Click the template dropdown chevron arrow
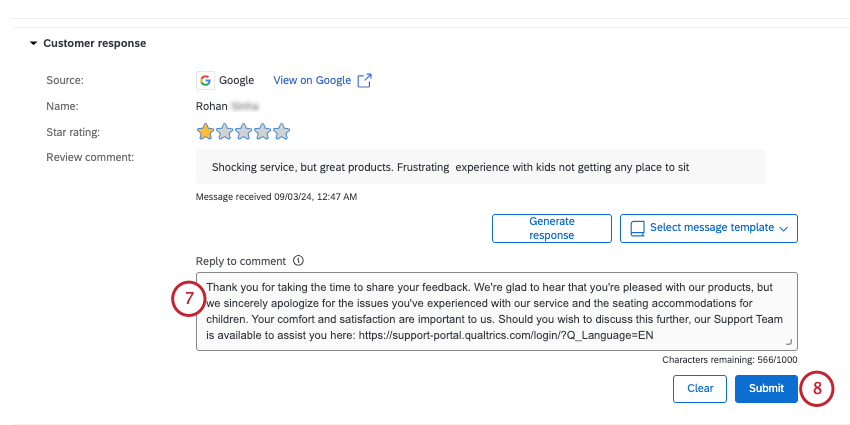This screenshot has width=850, height=425. 783,229
